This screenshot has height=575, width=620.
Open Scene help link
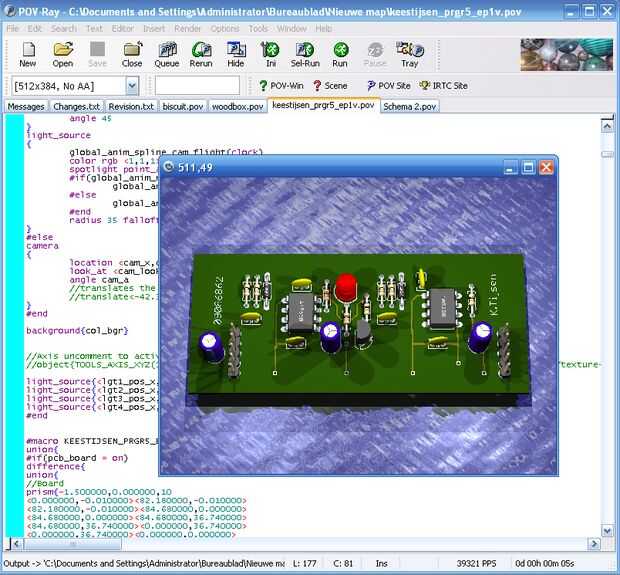330,85
